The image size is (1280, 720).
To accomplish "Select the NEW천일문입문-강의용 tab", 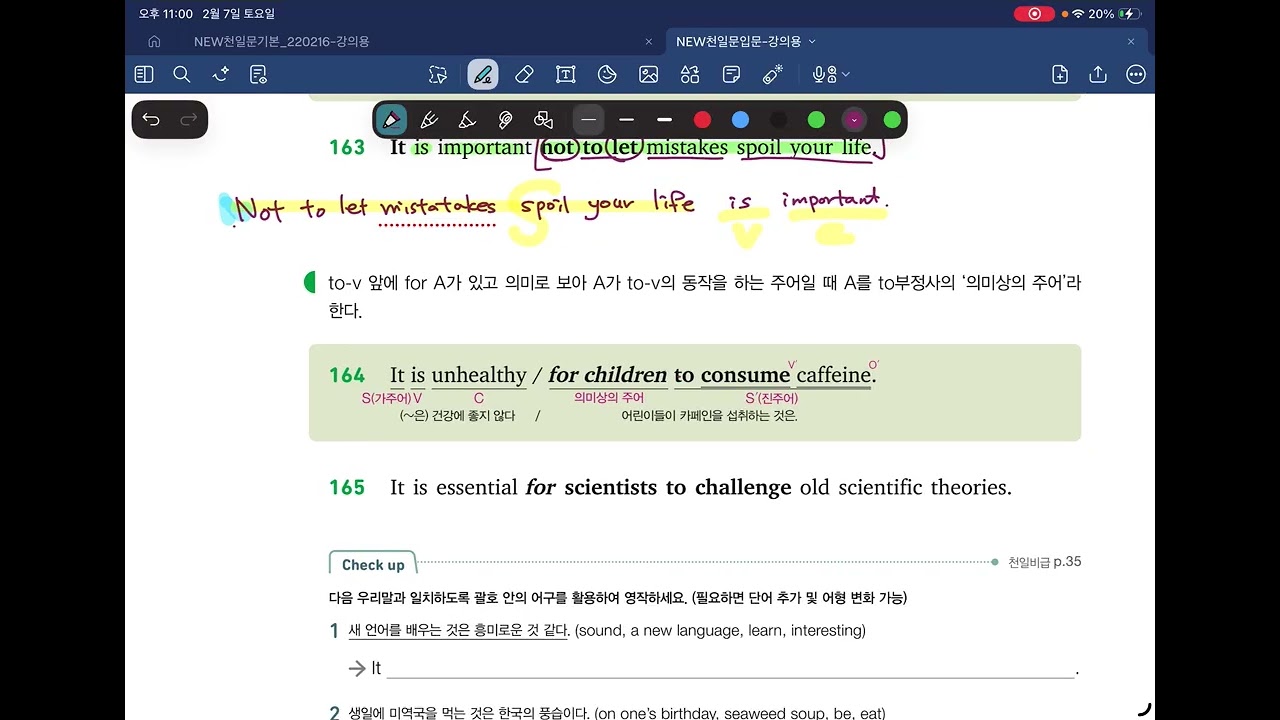I will click(739, 42).
